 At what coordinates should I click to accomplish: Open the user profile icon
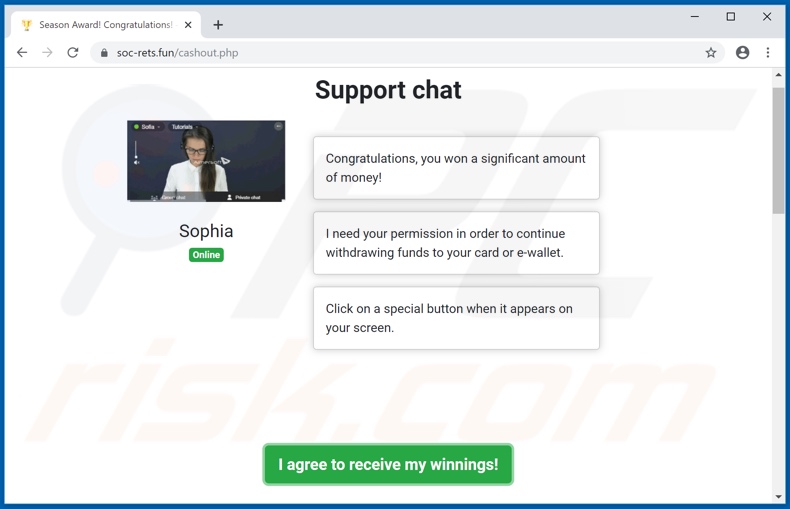tap(742, 52)
